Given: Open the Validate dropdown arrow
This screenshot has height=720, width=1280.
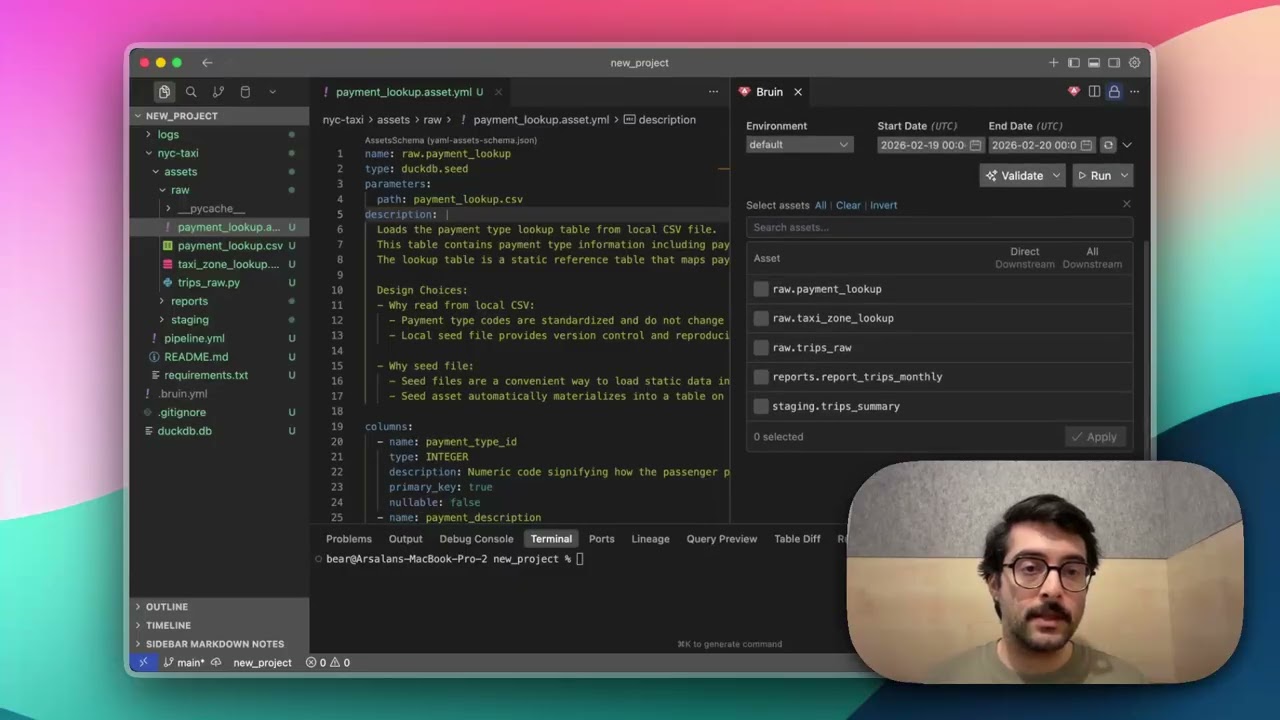Looking at the screenshot, I should click(x=1056, y=176).
